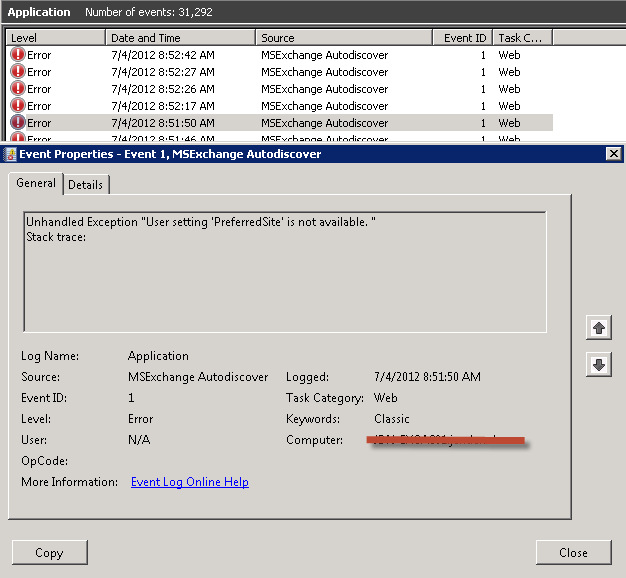Copy event details with Copy button
The height and width of the screenshot is (578, 626).
pos(50,553)
